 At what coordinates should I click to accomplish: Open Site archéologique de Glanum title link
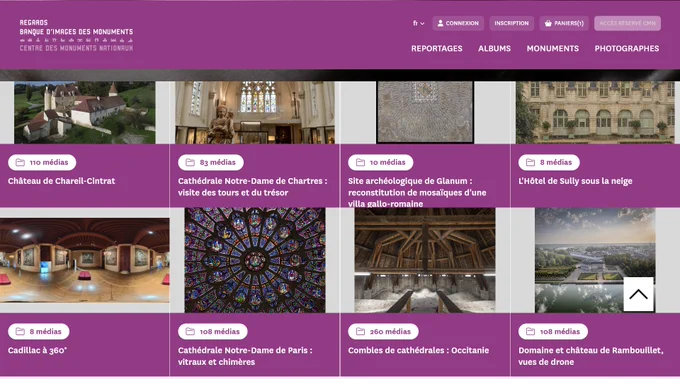coord(417,192)
